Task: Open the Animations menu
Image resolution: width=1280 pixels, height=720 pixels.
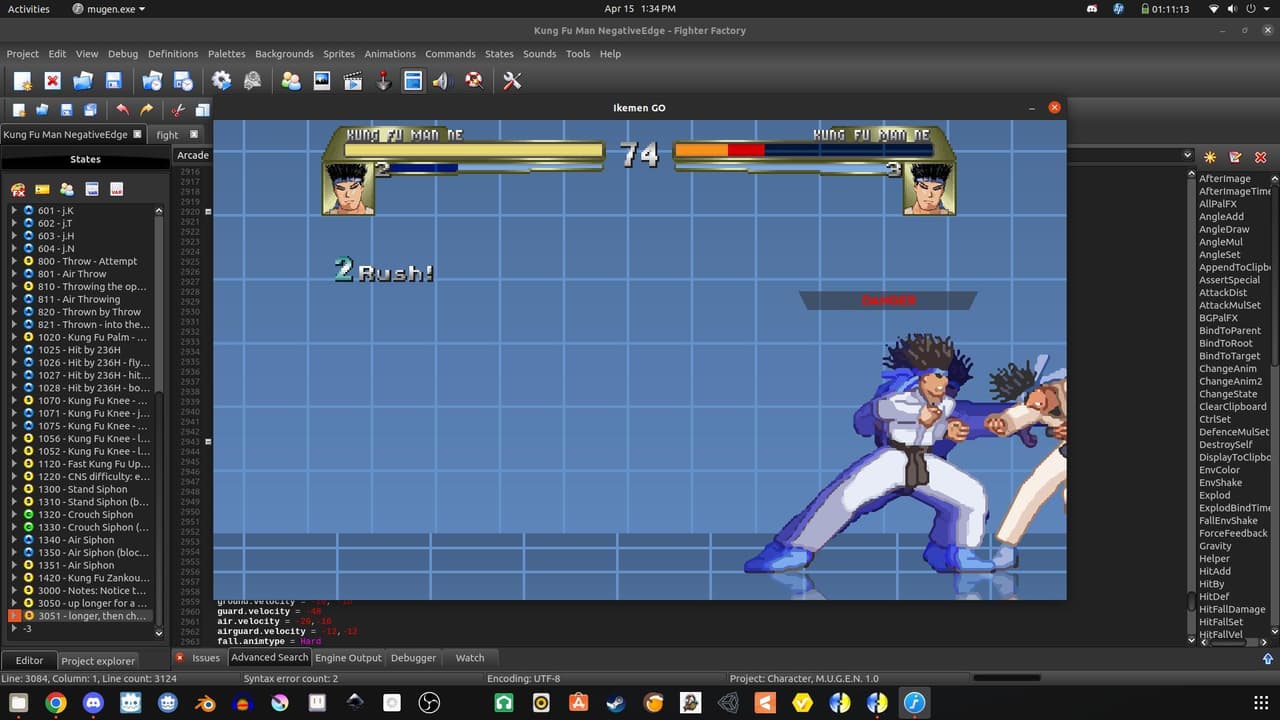Action: click(x=390, y=54)
